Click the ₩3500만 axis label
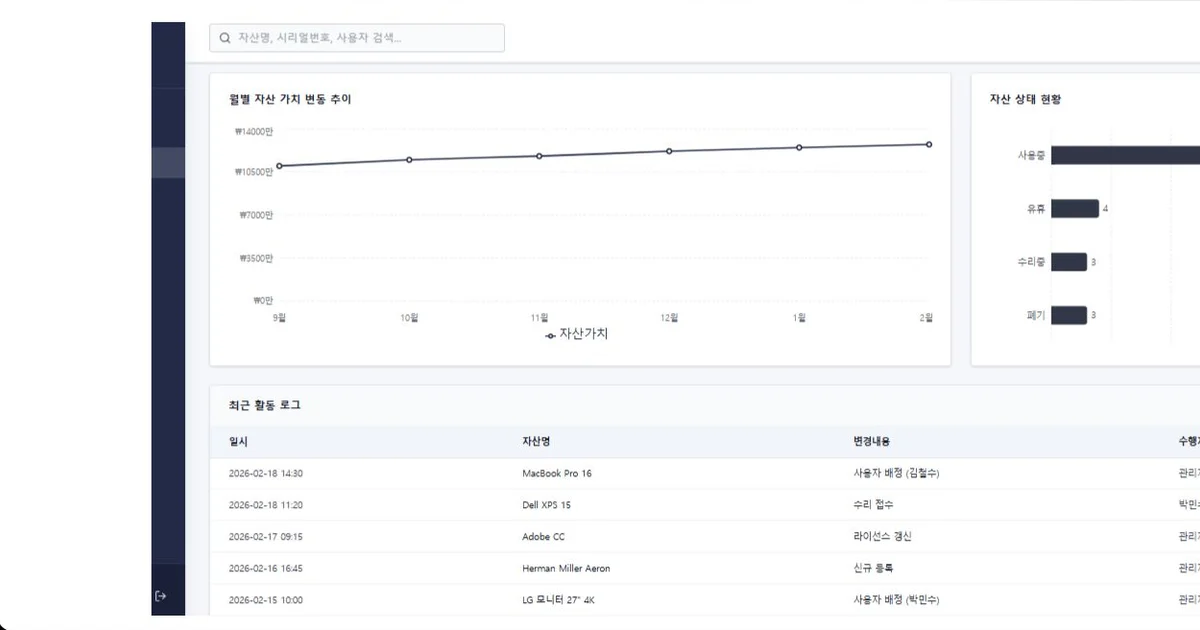The image size is (1200, 630). pyautogui.click(x=256, y=258)
